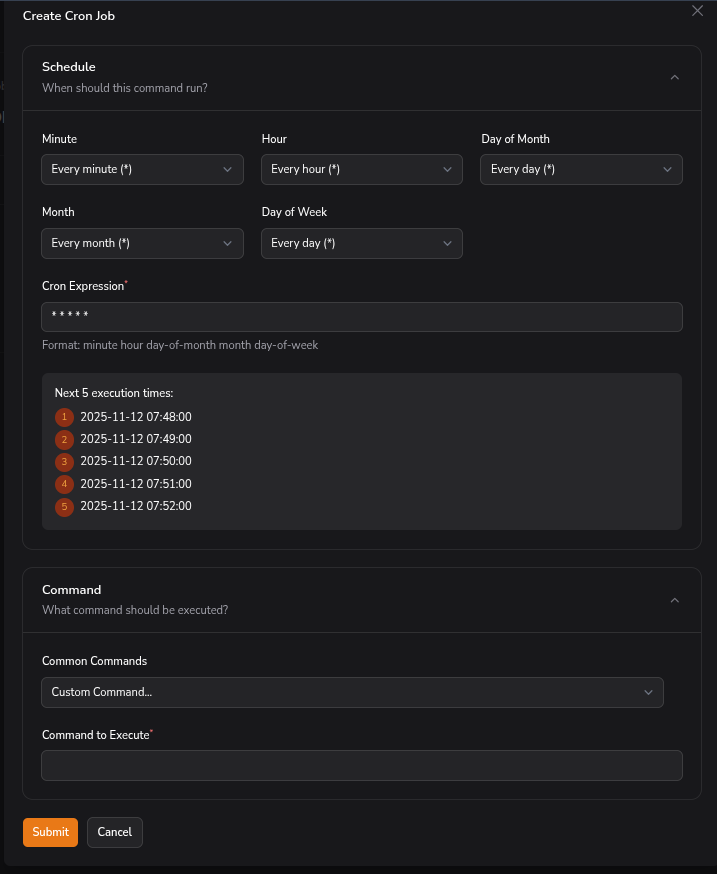The width and height of the screenshot is (717, 874).
Task: Click execution time badge number 2
Action: coord(65,440)
